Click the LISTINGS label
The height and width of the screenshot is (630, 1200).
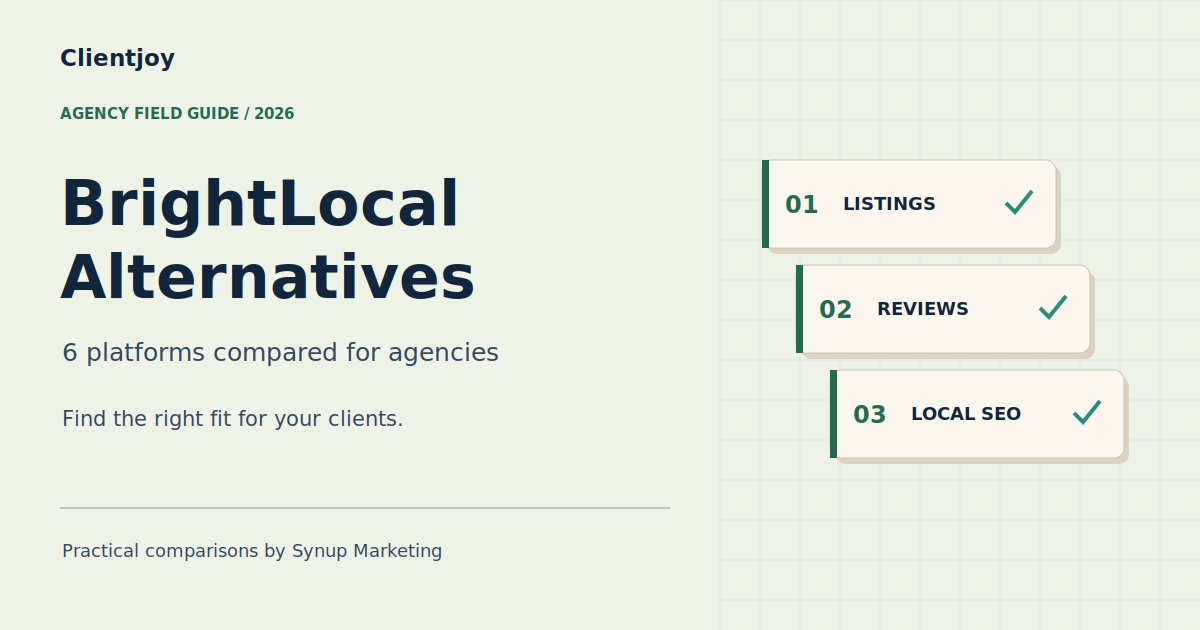click(889, 204)
